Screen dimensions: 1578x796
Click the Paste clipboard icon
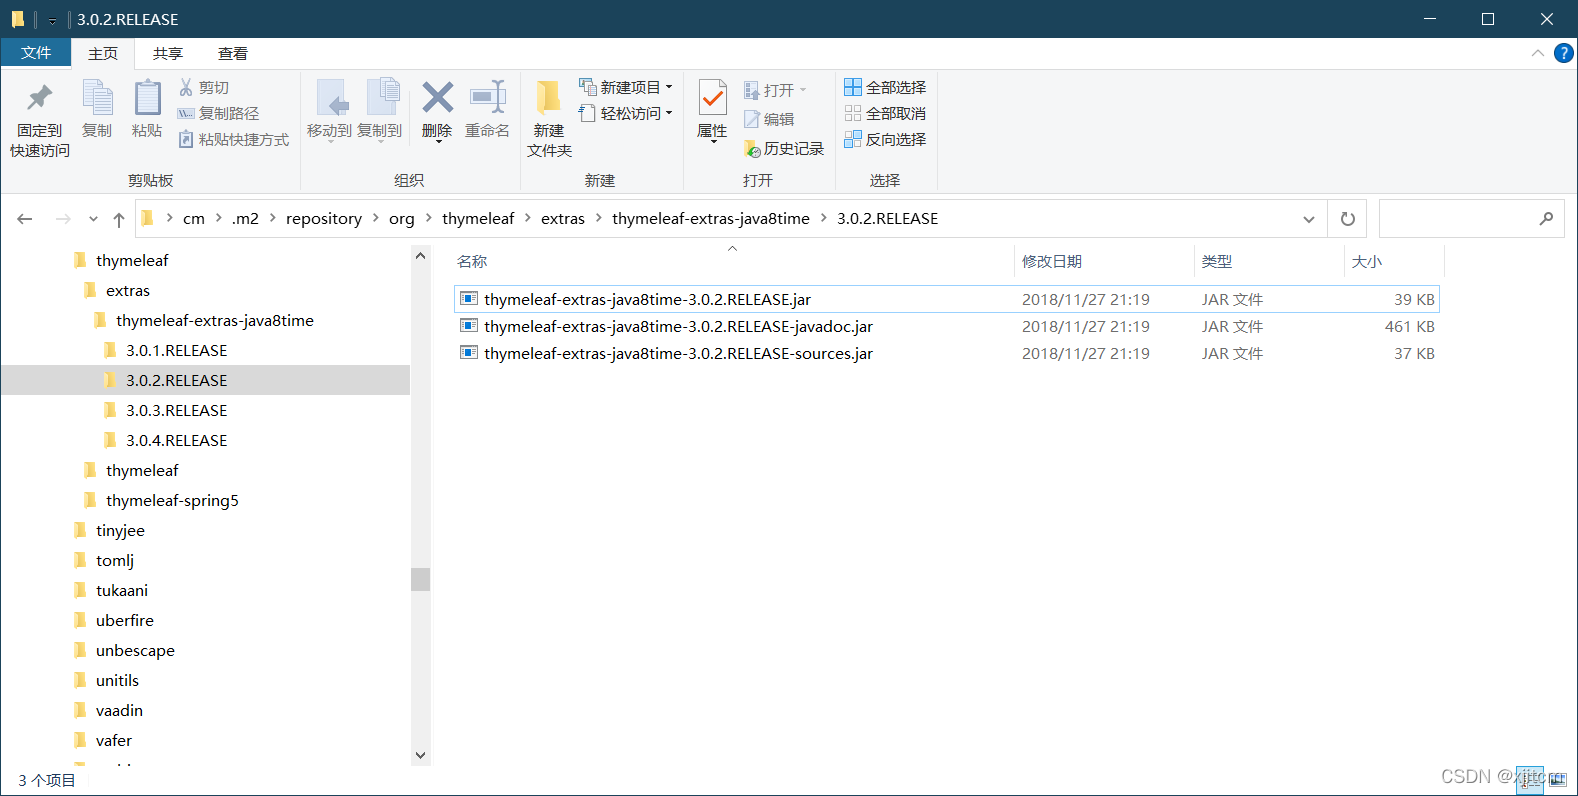tap(147, 98)
